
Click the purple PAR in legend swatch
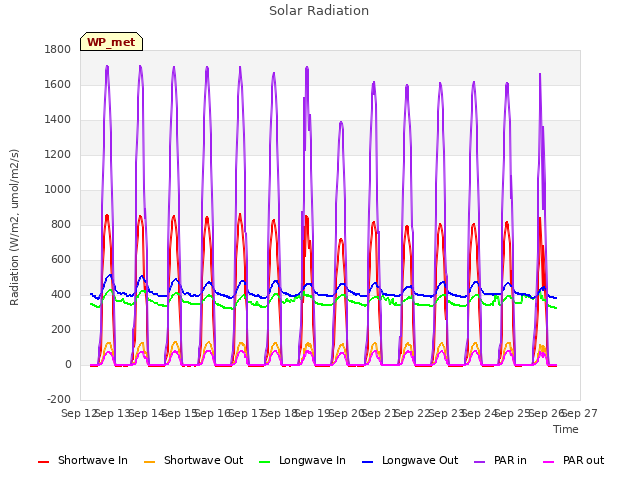click(x=480, y=462)
